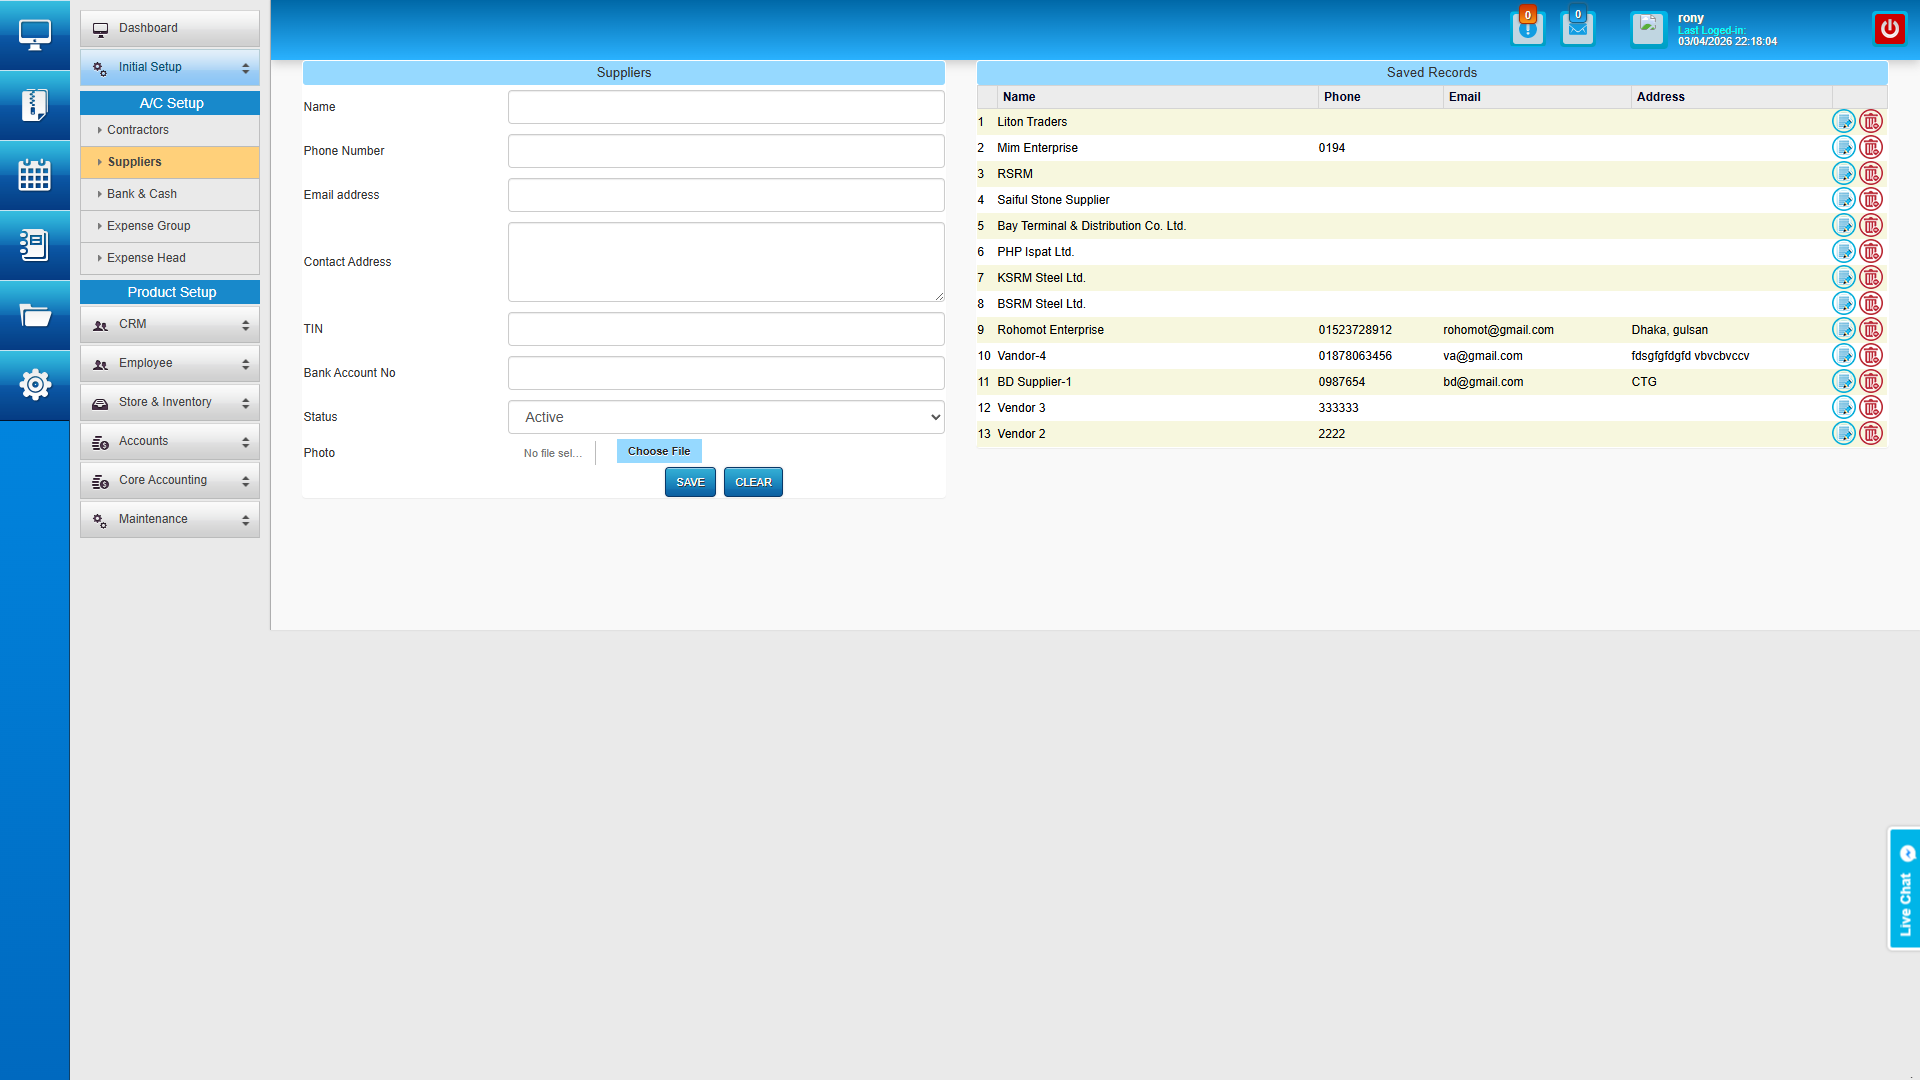Click the calendar icon in left sidebar

coord(35,175)
